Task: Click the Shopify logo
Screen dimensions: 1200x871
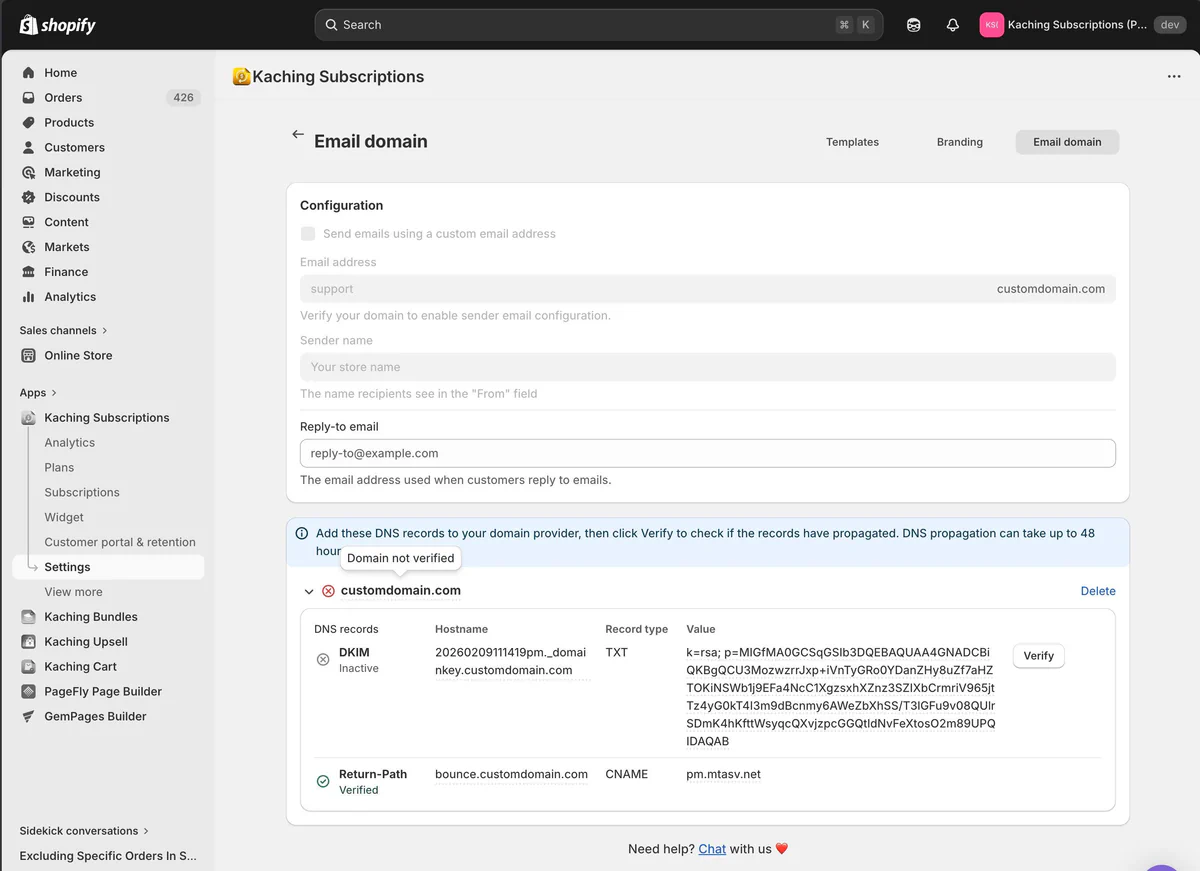Action: (58, 25)
